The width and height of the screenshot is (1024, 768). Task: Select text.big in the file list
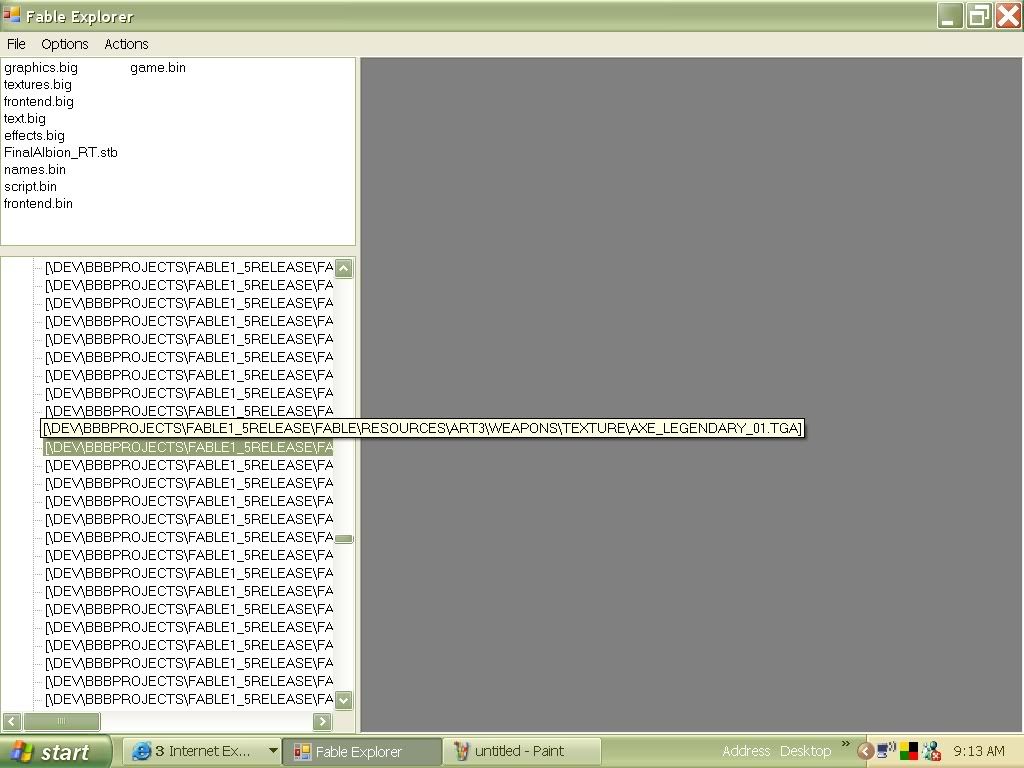pyautogui.click(x=25, y=118)
